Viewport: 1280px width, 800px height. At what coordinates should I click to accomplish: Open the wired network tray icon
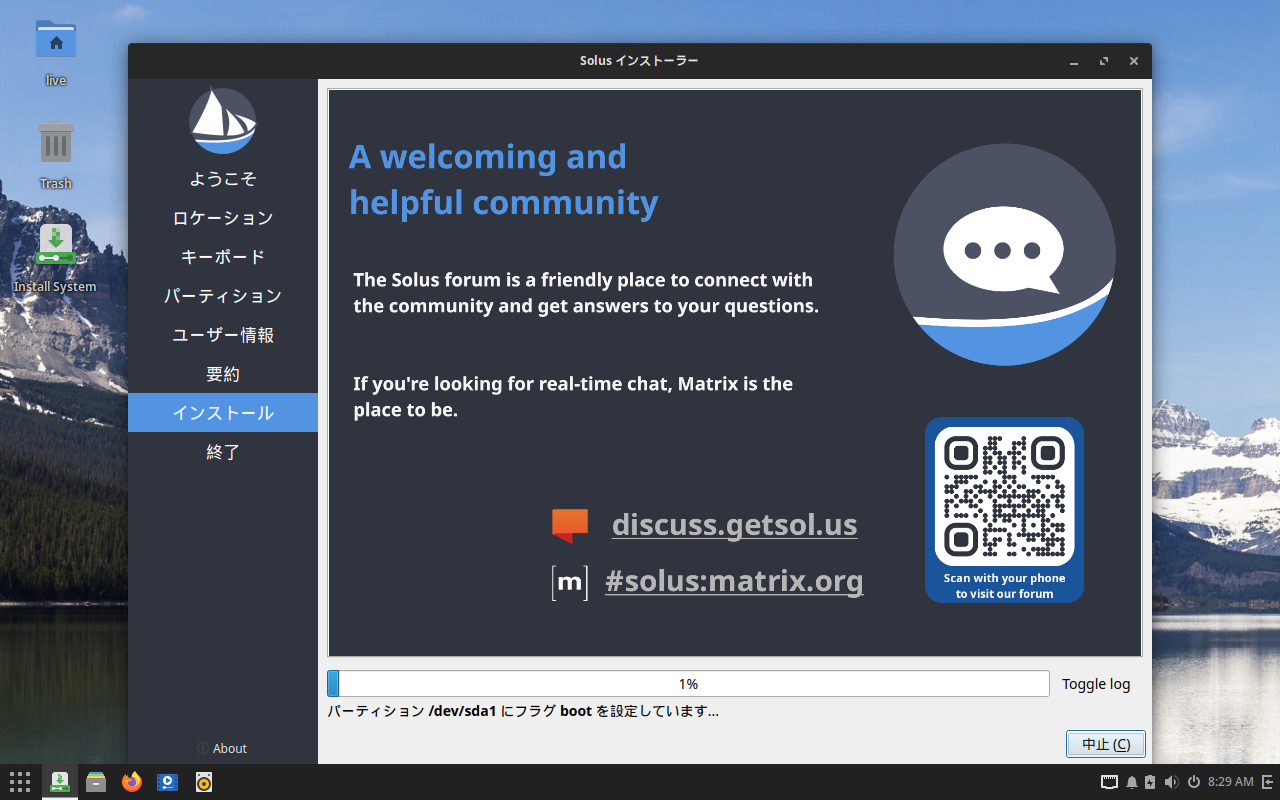pyautogui.click(x=1109, y=782)
